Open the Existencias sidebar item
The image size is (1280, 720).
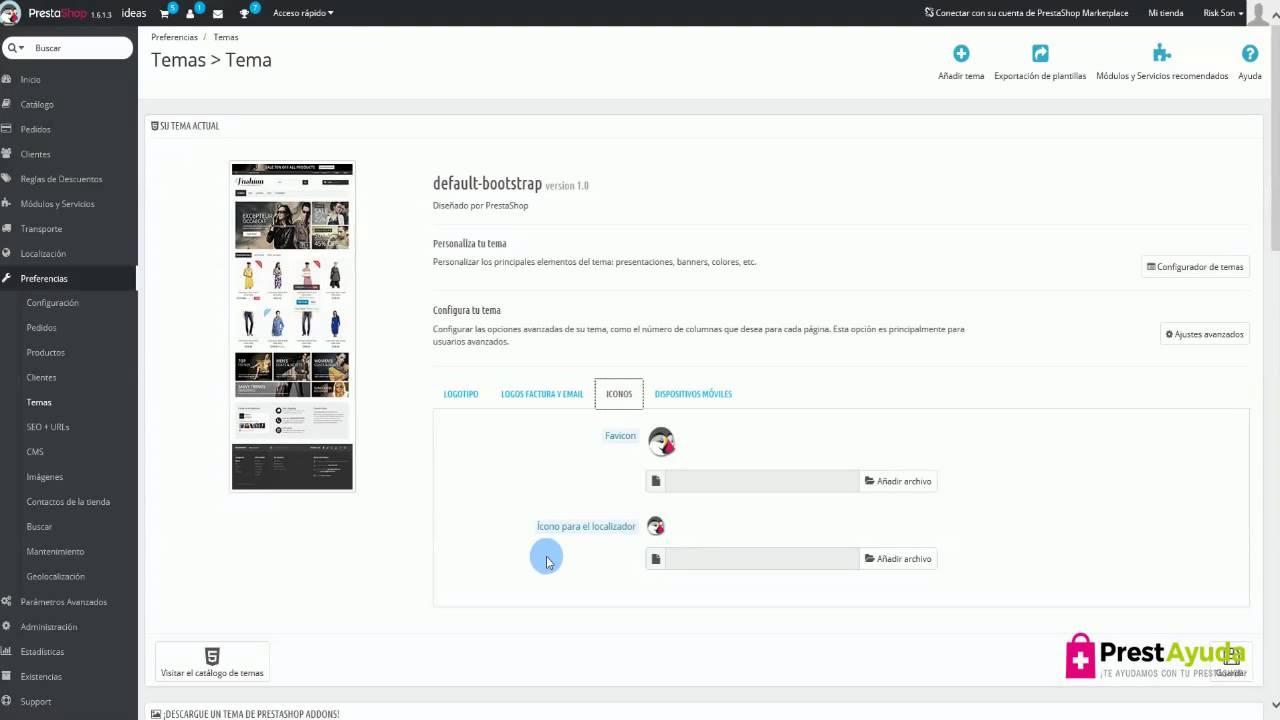(x=41, y=677)
